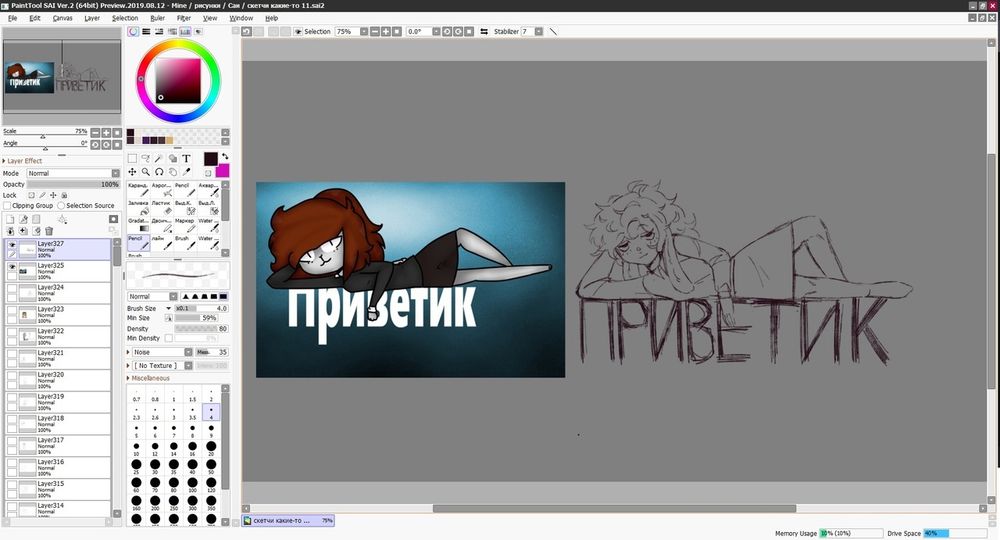This screenshot has width=1000, height=540.
Task: Open the Ruler menu
Action: [x=157, y=18]
